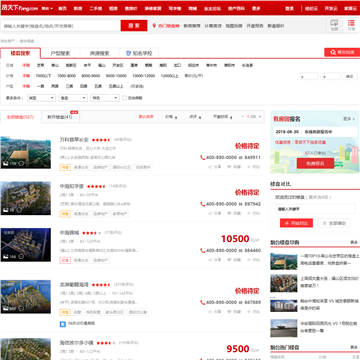Open photo gallery icon on 万科翡翠长安 thumbnail
Screen dimensions: 360x360
[x=5, y=164]
